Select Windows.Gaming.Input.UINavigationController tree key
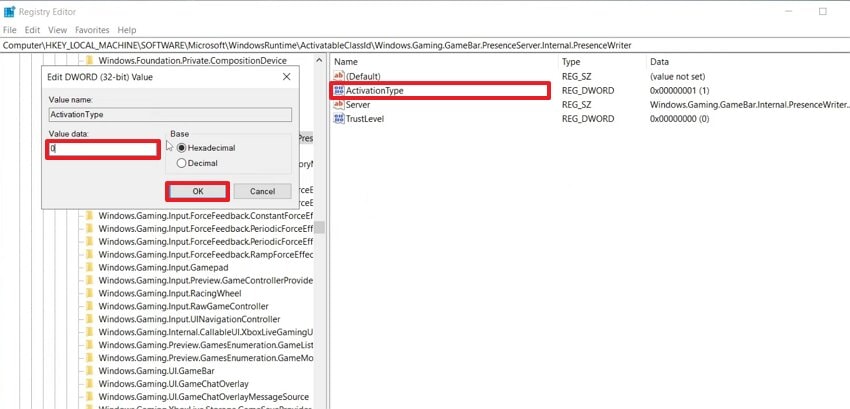This screenshot has width=850, height=409. pyautogui.click(x=189, y=319)
